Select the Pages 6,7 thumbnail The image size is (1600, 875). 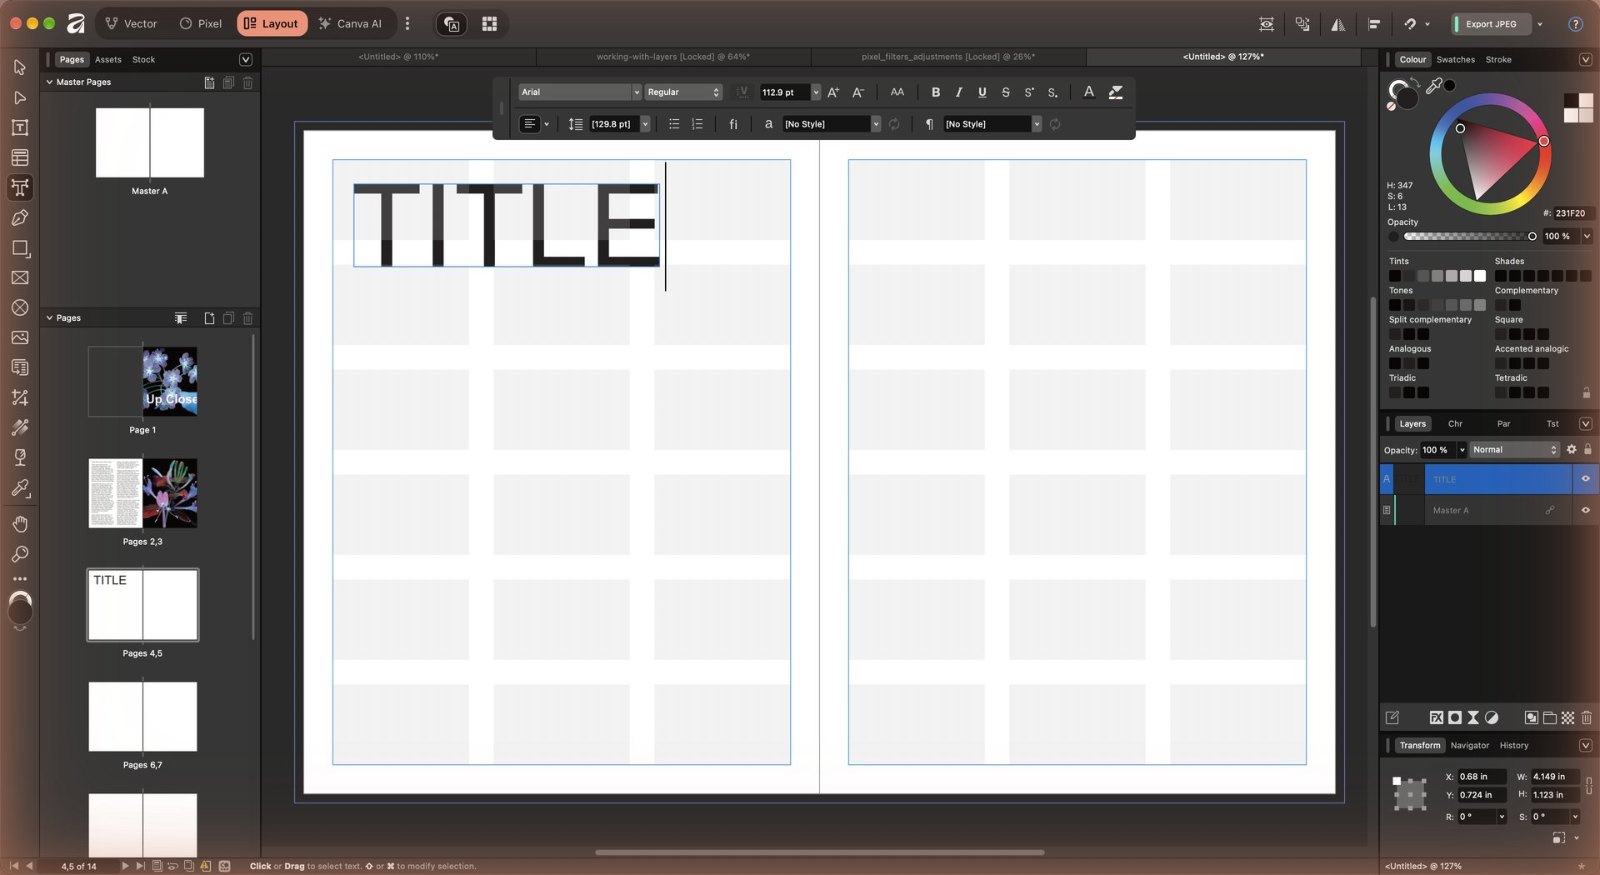click(143, 717)
